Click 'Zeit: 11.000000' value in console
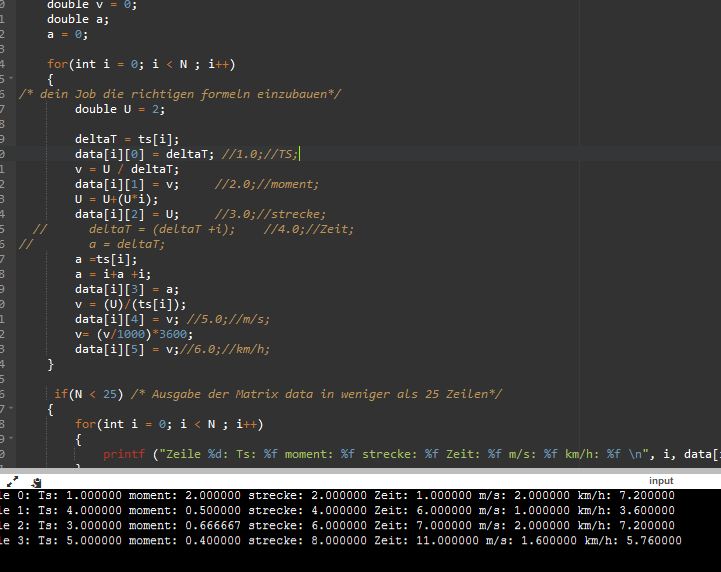This screenshot has width=721, height=572. pyautogui.click(x=426, y=541)
